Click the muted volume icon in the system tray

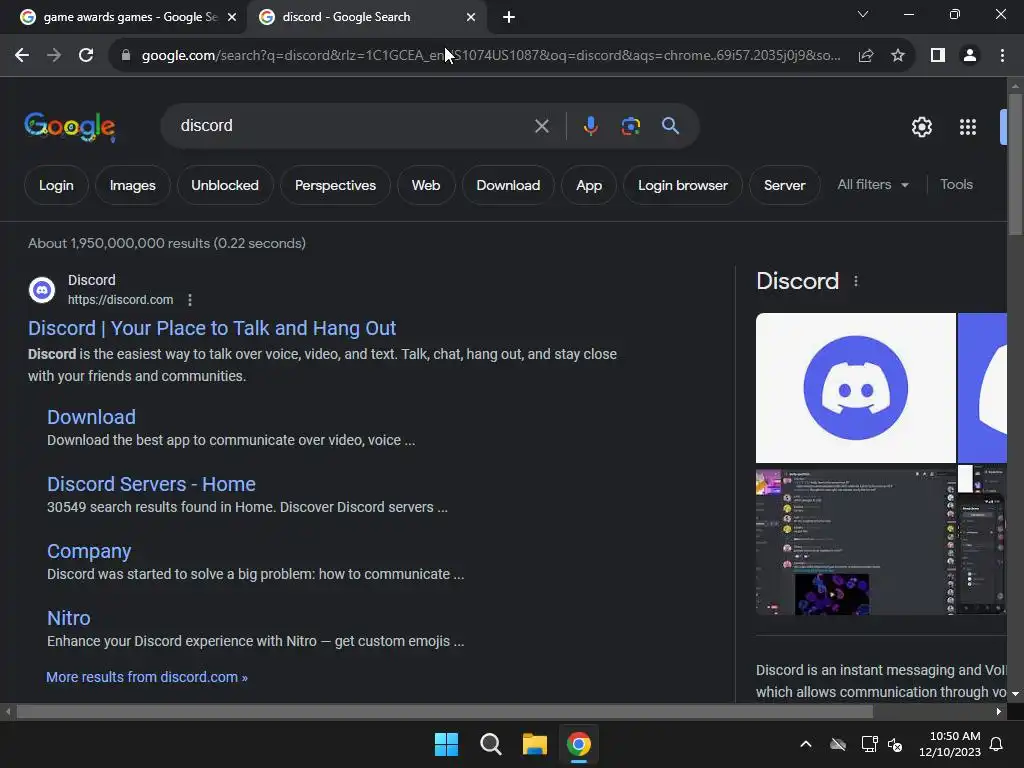pos(895,744)
